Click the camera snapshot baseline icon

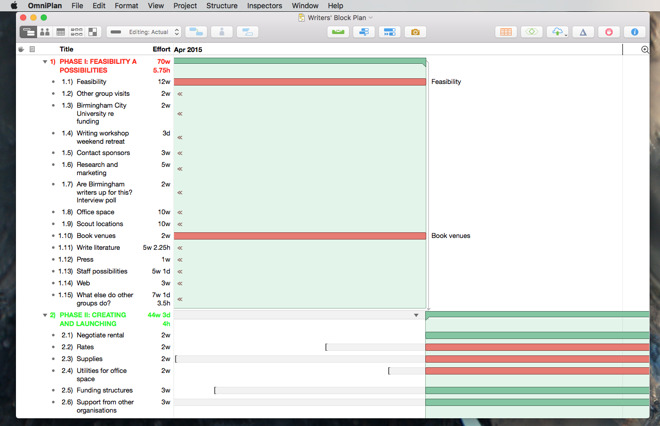tap(416, 32)
